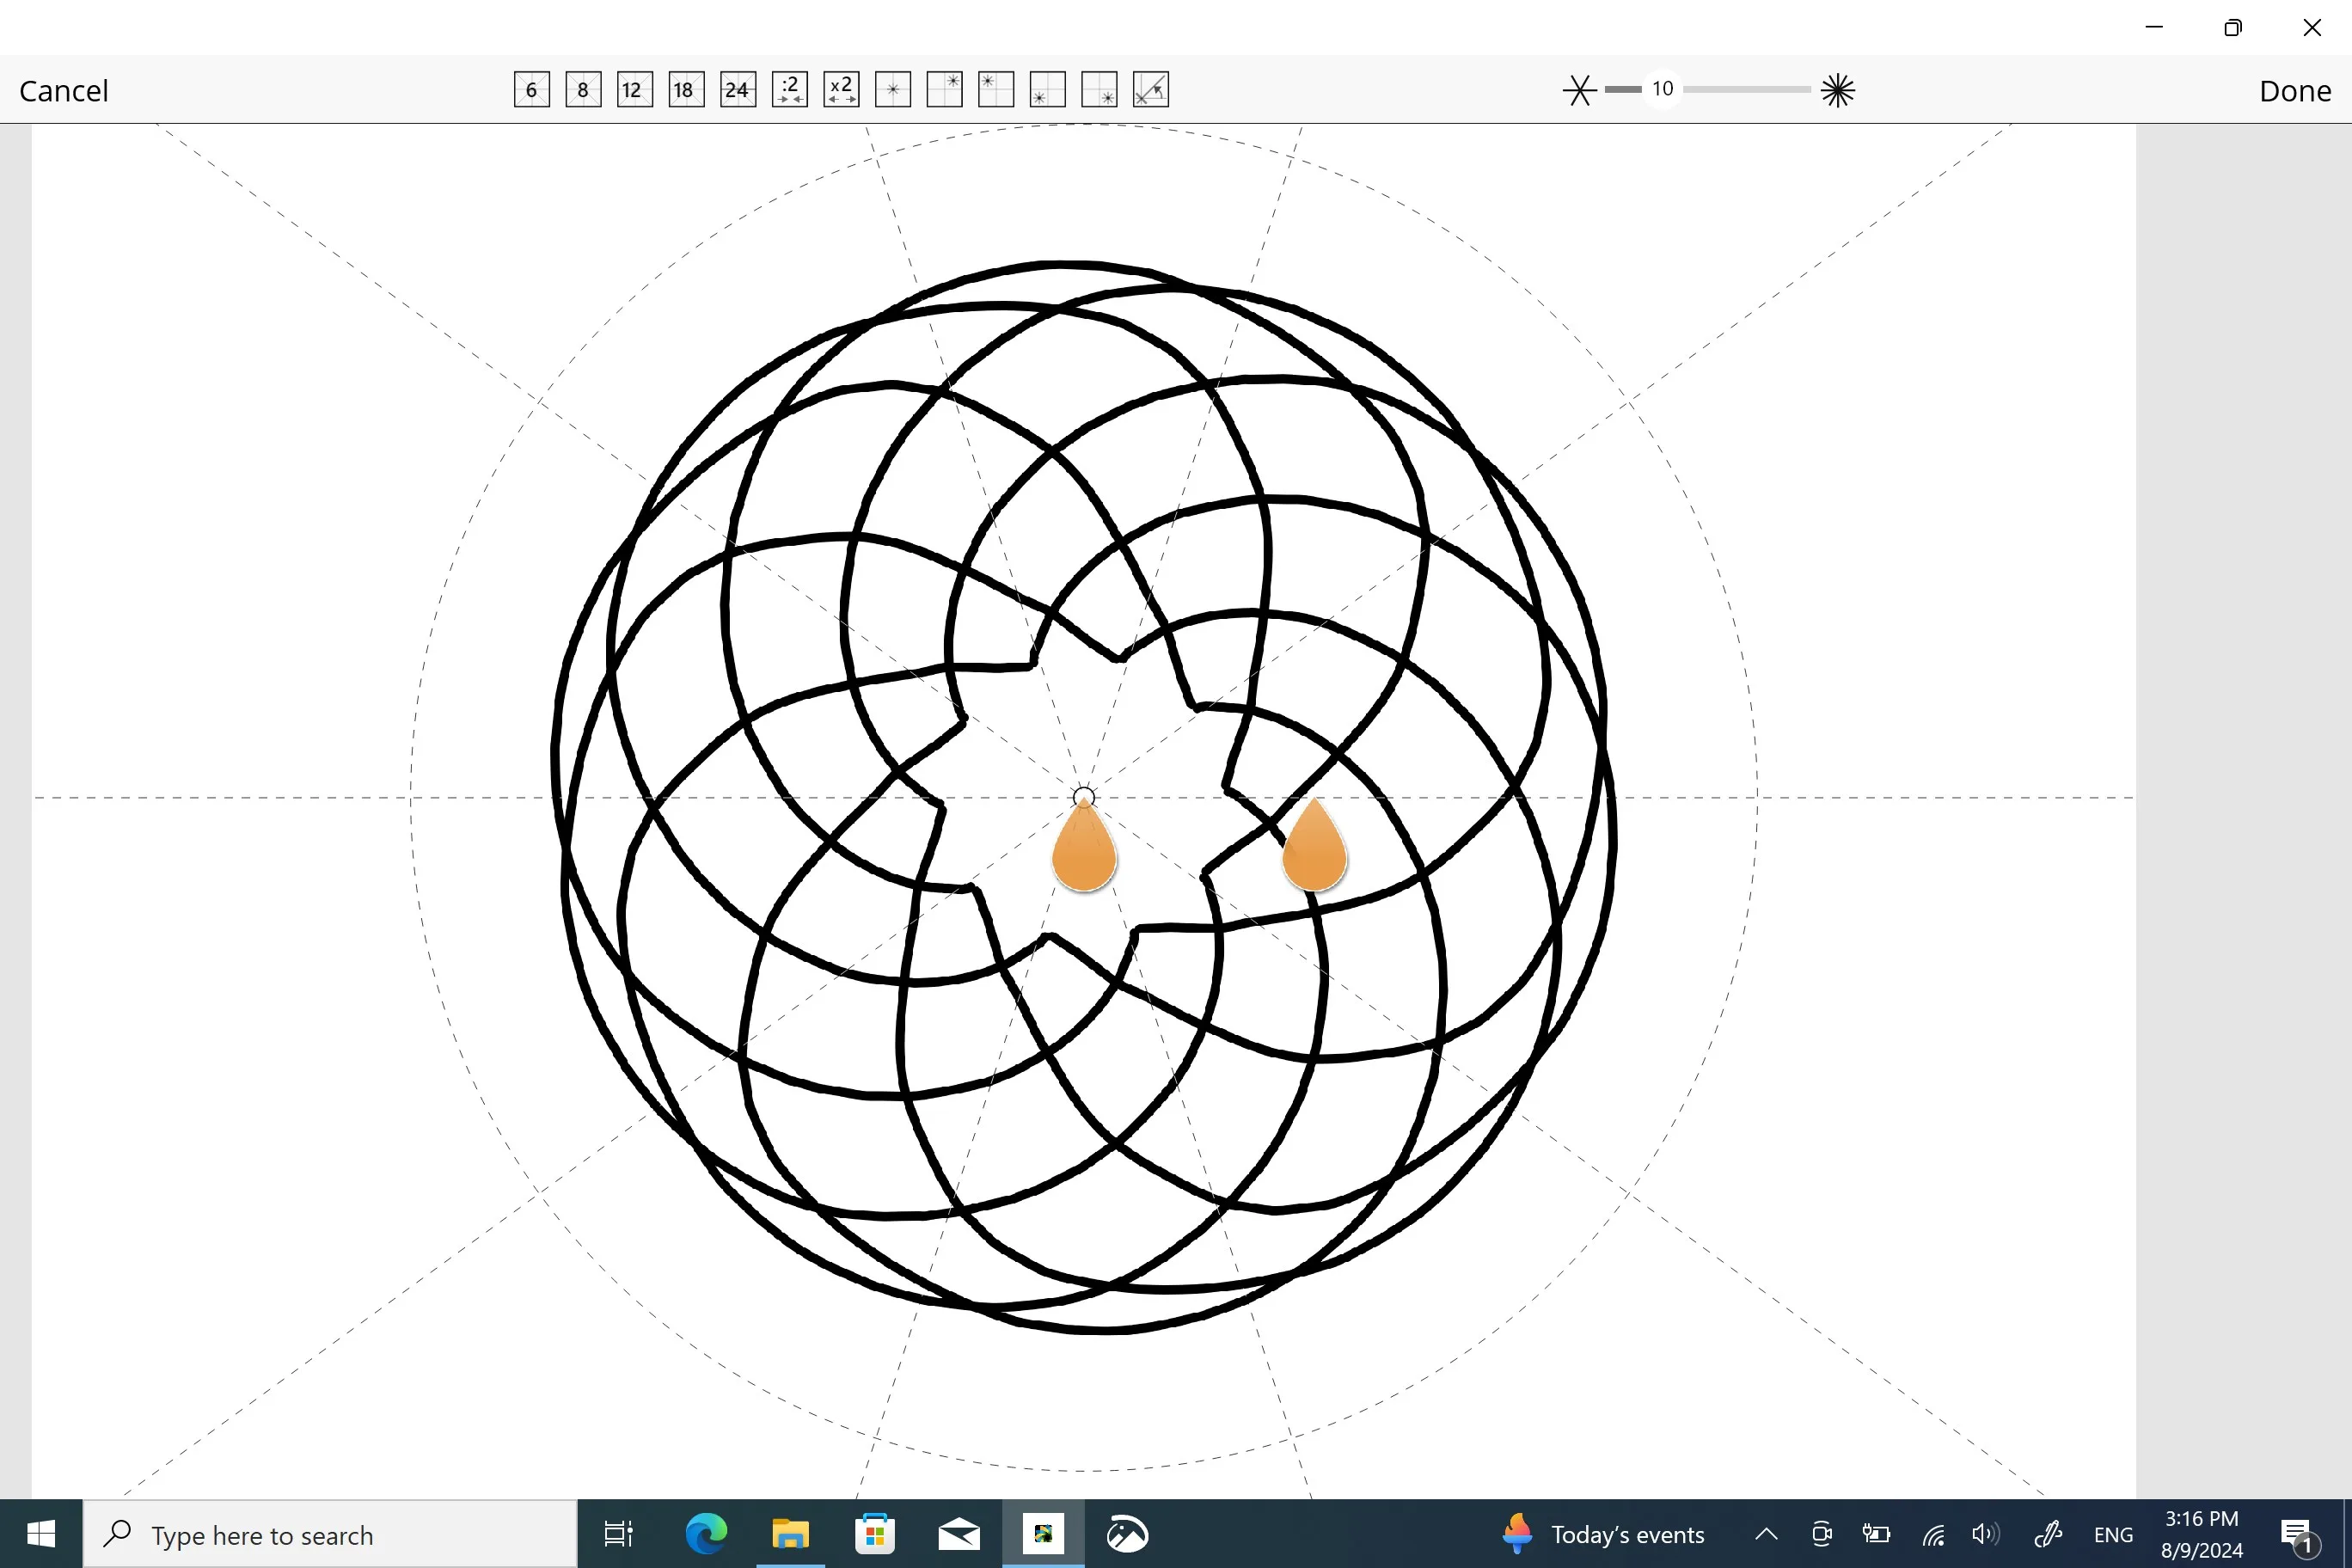Open the pen workspace tray icon

pos(2048,1534)
